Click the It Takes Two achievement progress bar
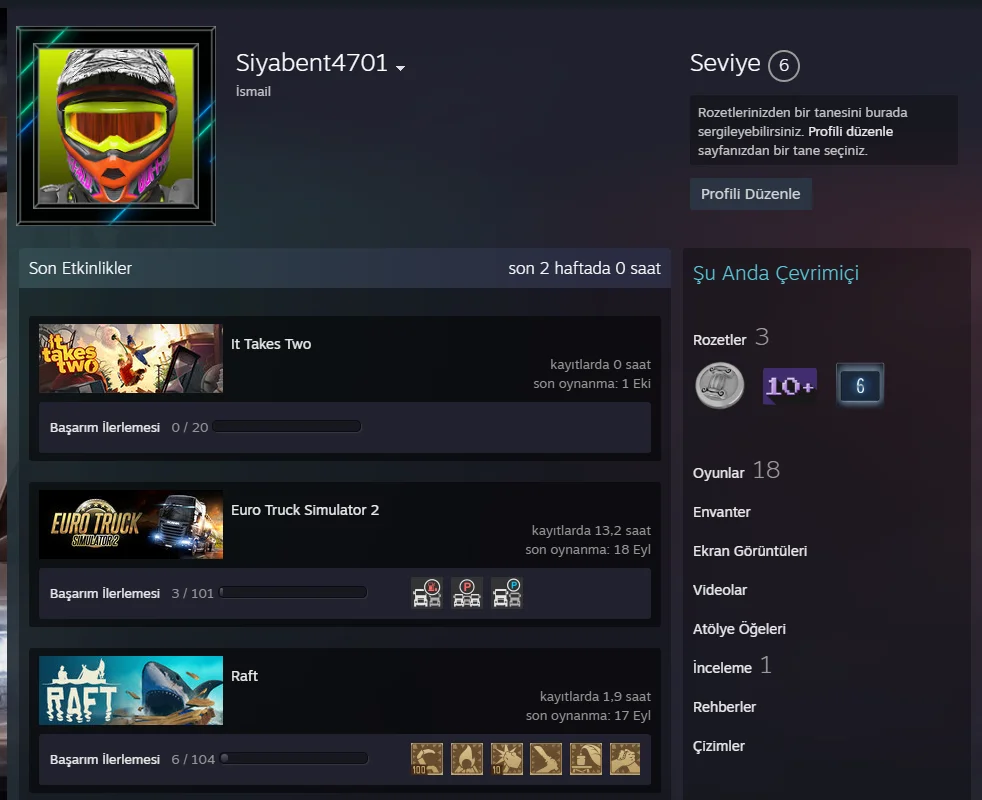The height and width of the screenshot is (800, 982). point(287,427)
